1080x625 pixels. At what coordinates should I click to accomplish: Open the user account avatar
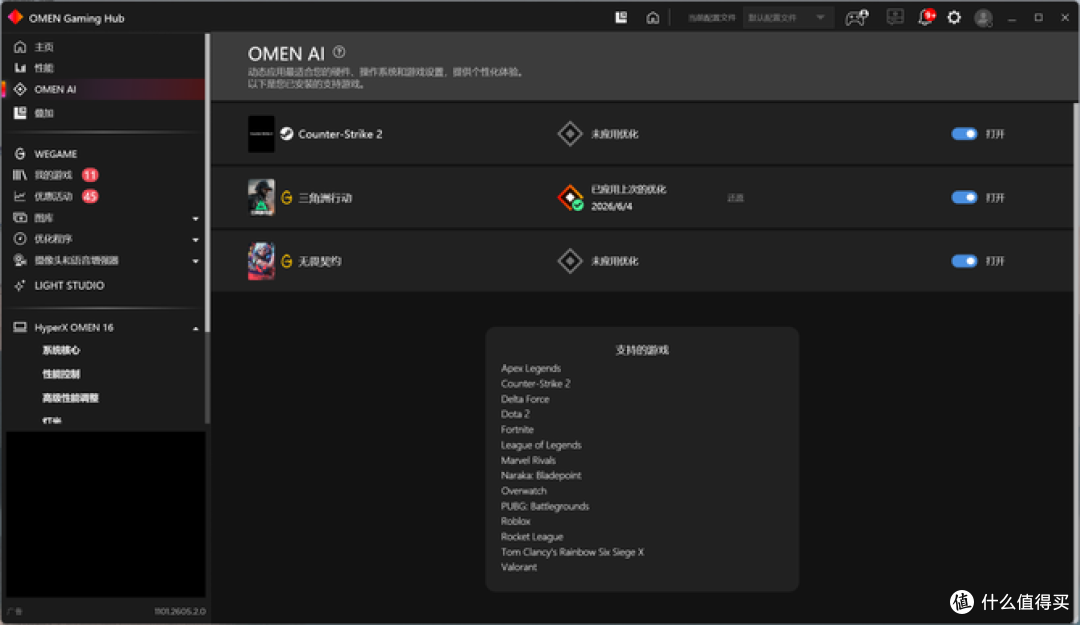point(984,18)
